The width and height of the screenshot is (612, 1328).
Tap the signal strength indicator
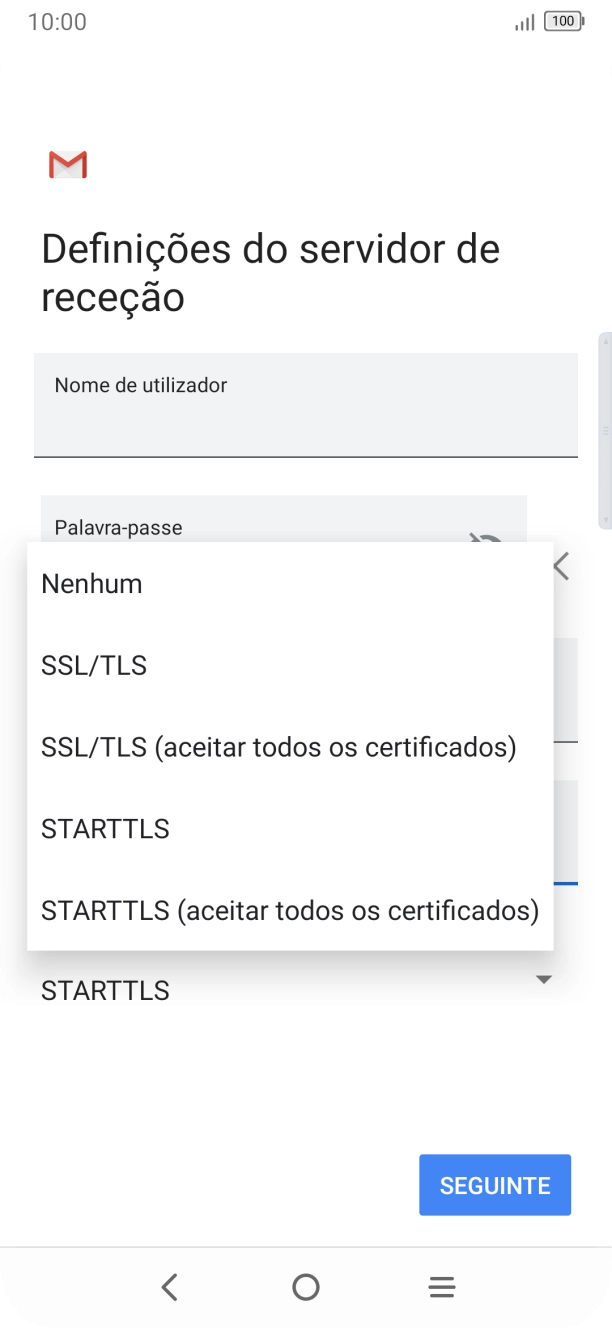coord(522,21)
